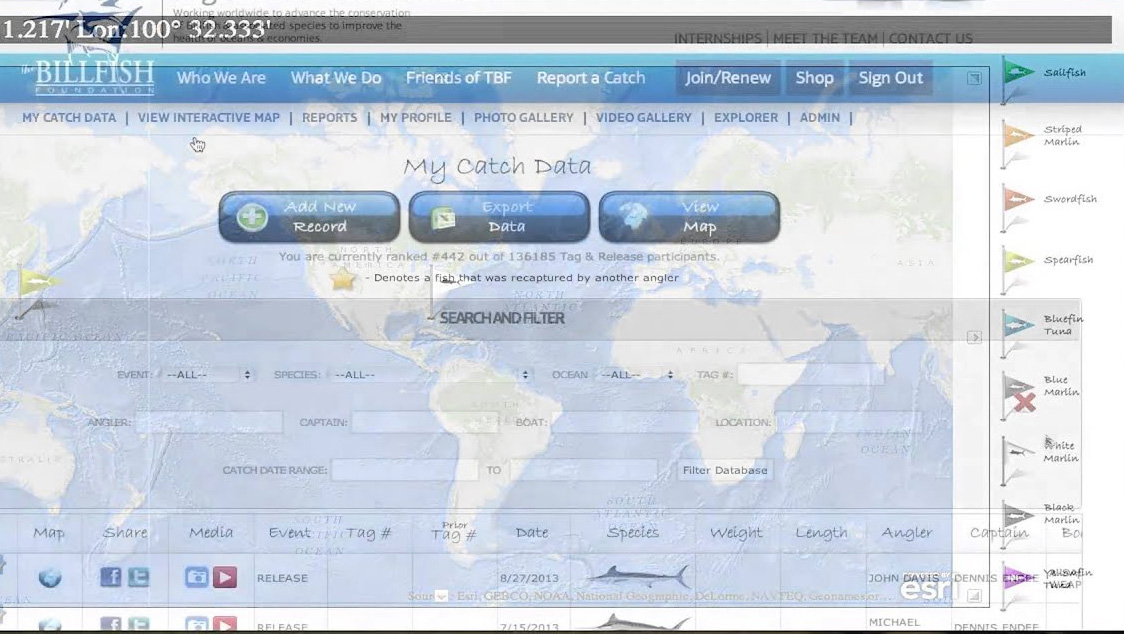Play the video media icon in first row

coord(225,577)
